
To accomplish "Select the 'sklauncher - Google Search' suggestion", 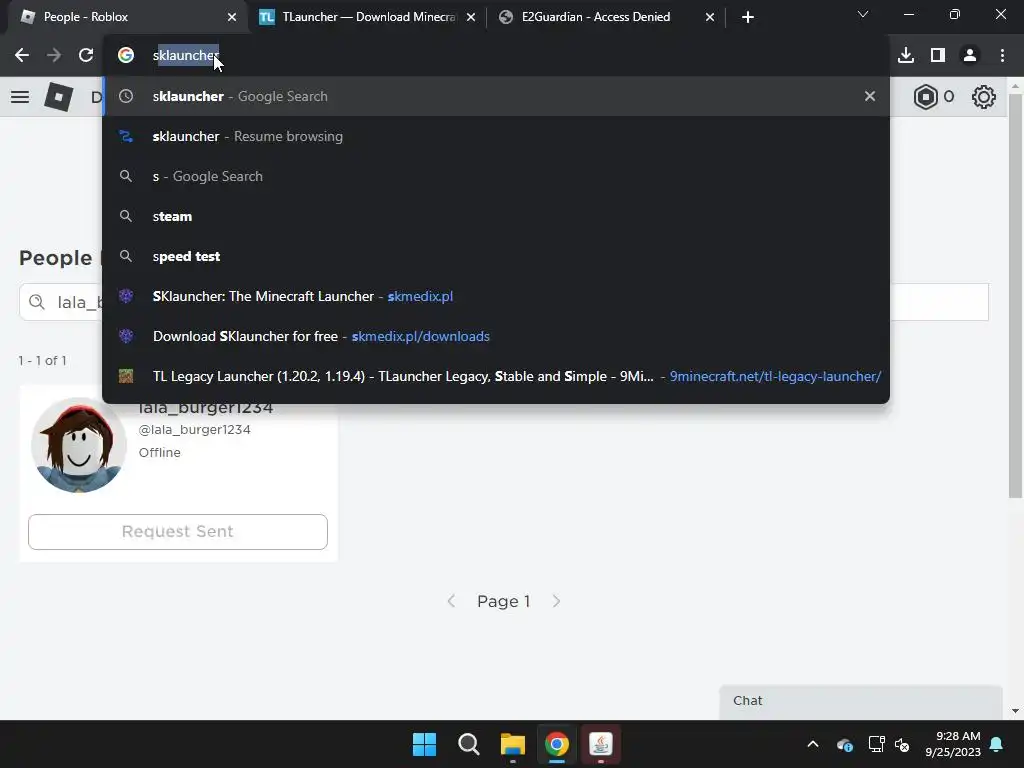I will click(496, 96).
